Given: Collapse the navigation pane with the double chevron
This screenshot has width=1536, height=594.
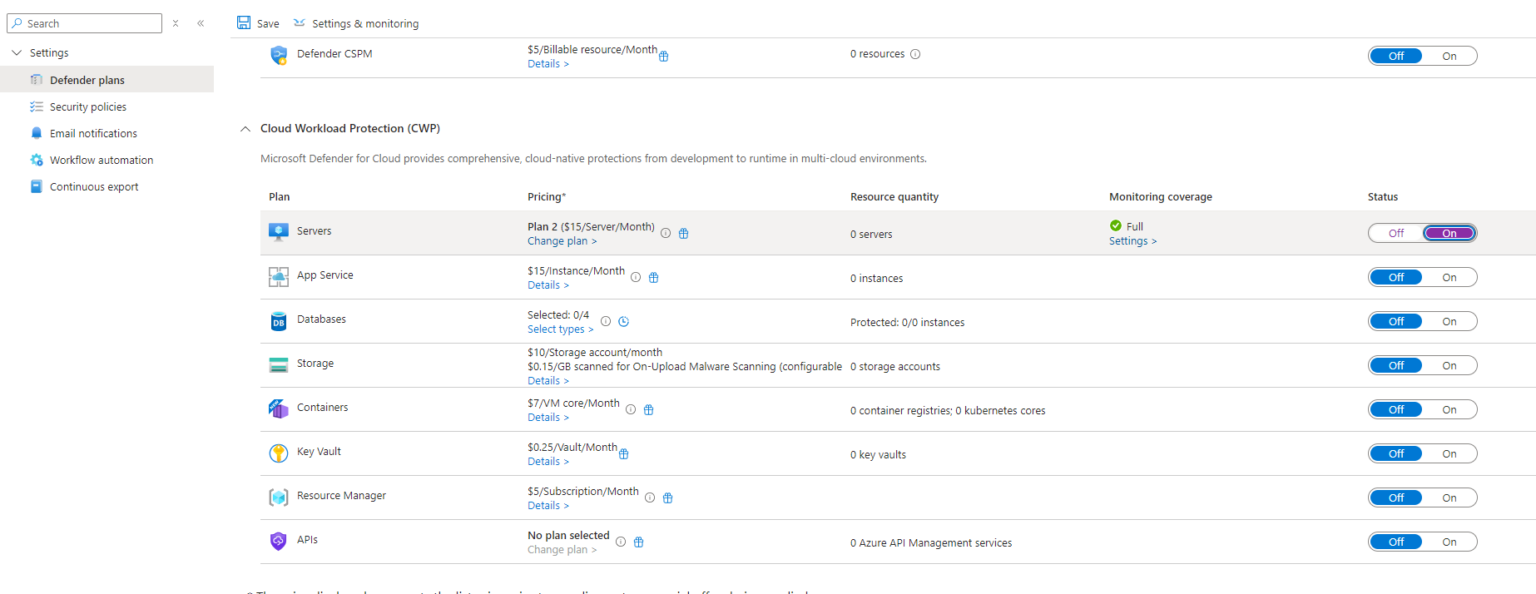Looking at the screenshot, I should click(x=200, y=22).
